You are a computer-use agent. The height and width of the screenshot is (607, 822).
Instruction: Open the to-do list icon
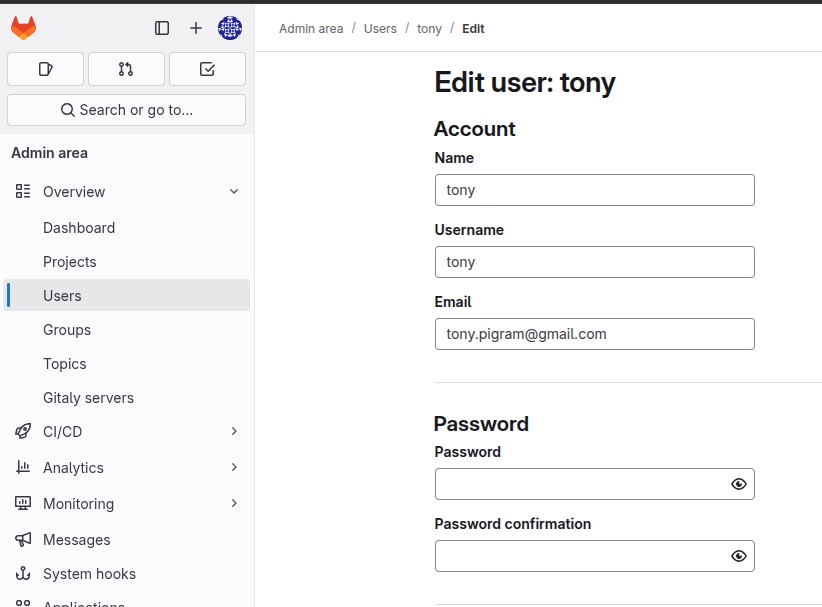(207, 69)
